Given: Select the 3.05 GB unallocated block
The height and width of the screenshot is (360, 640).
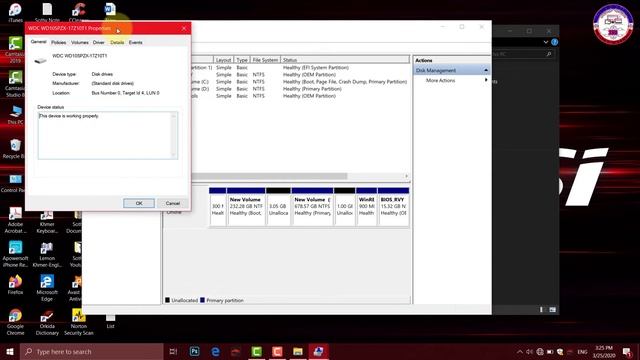Looking at the screenshot, I should pyautogui.click(x=278, y=207).
